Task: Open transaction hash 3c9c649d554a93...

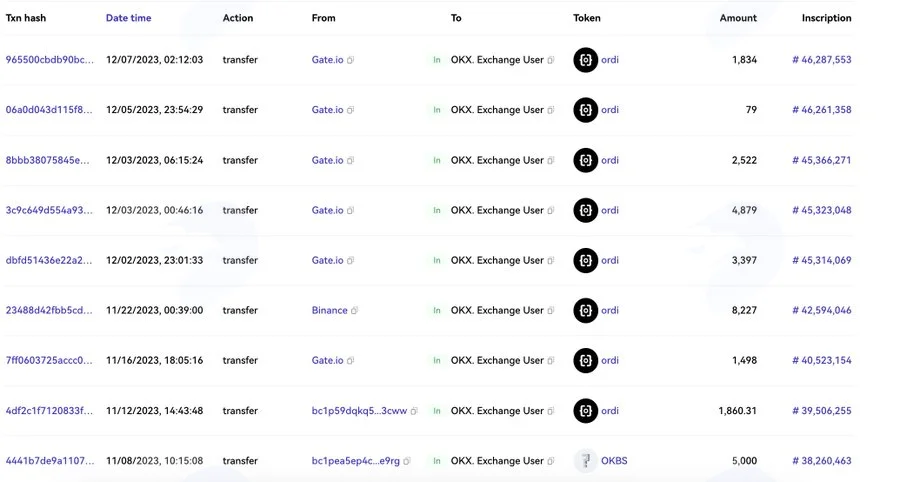Action: 49,210
